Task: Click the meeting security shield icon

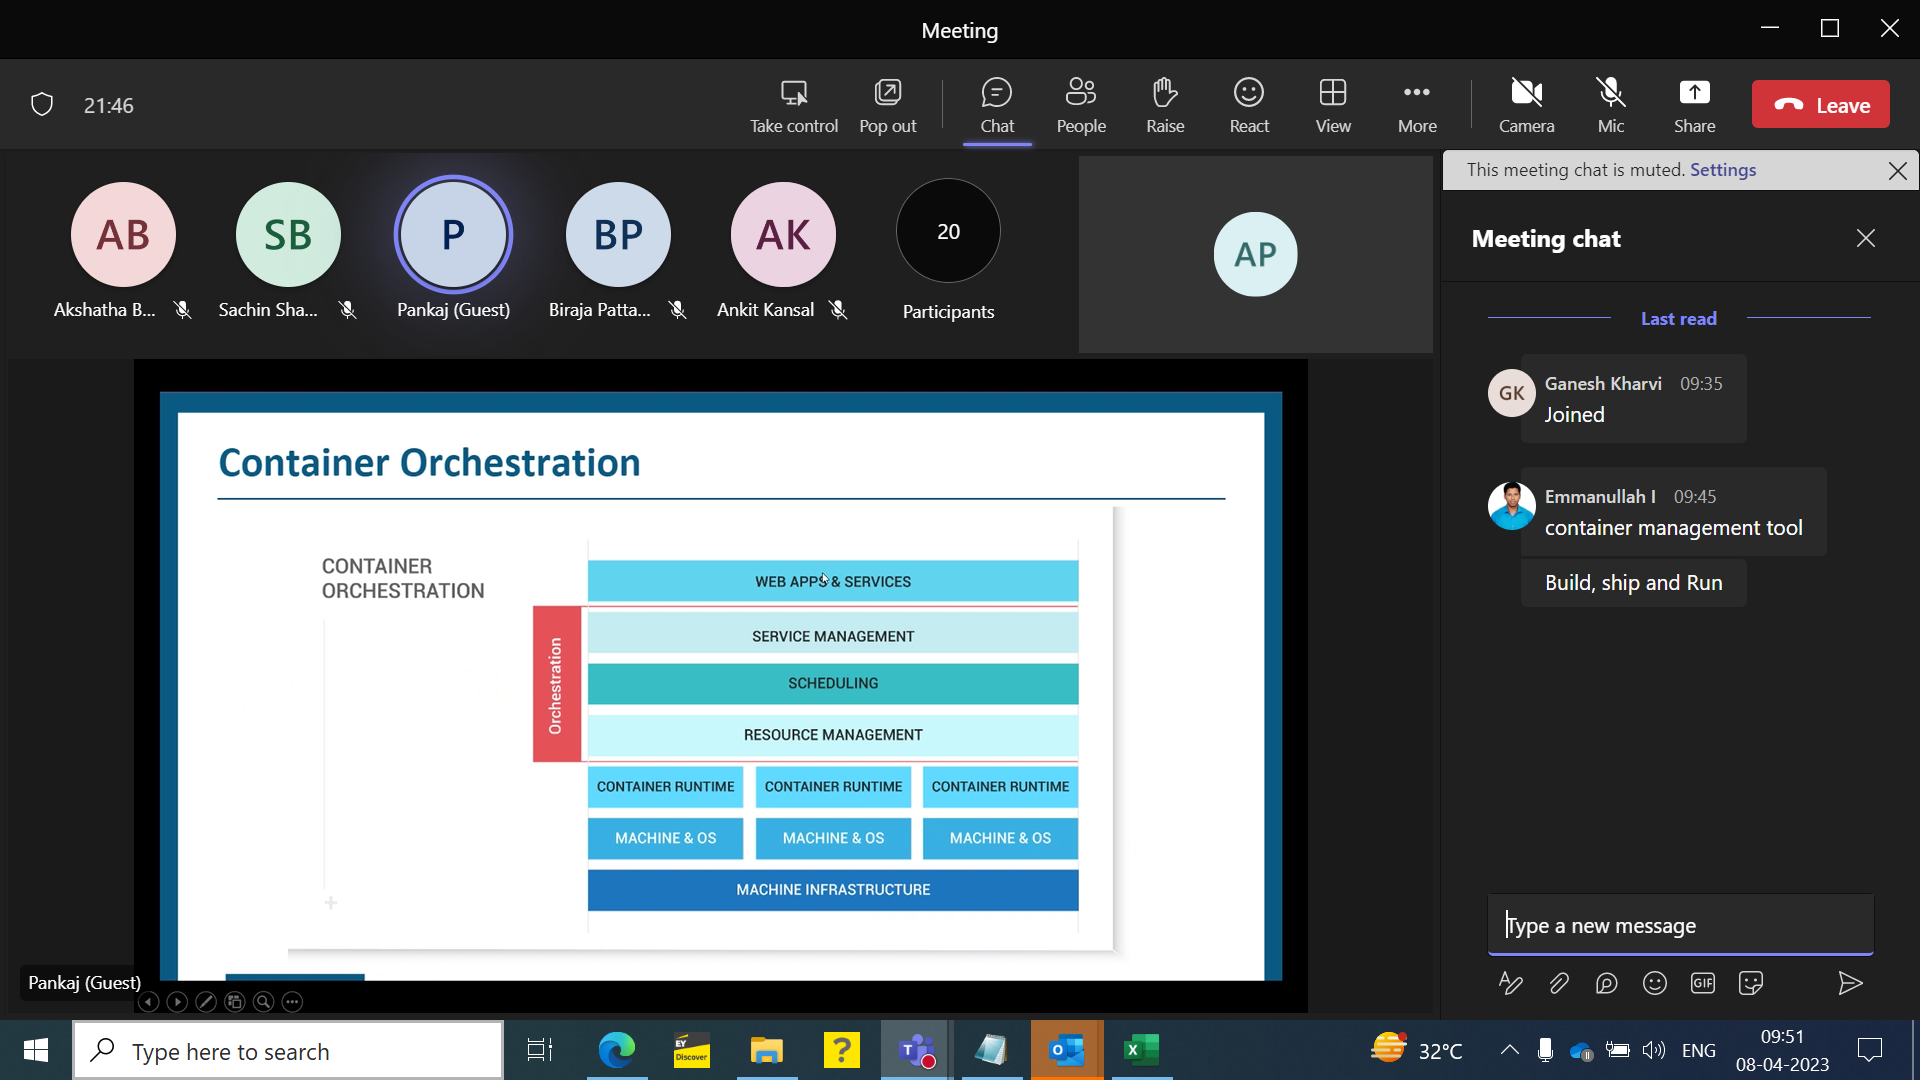Action: pos(42,105)
